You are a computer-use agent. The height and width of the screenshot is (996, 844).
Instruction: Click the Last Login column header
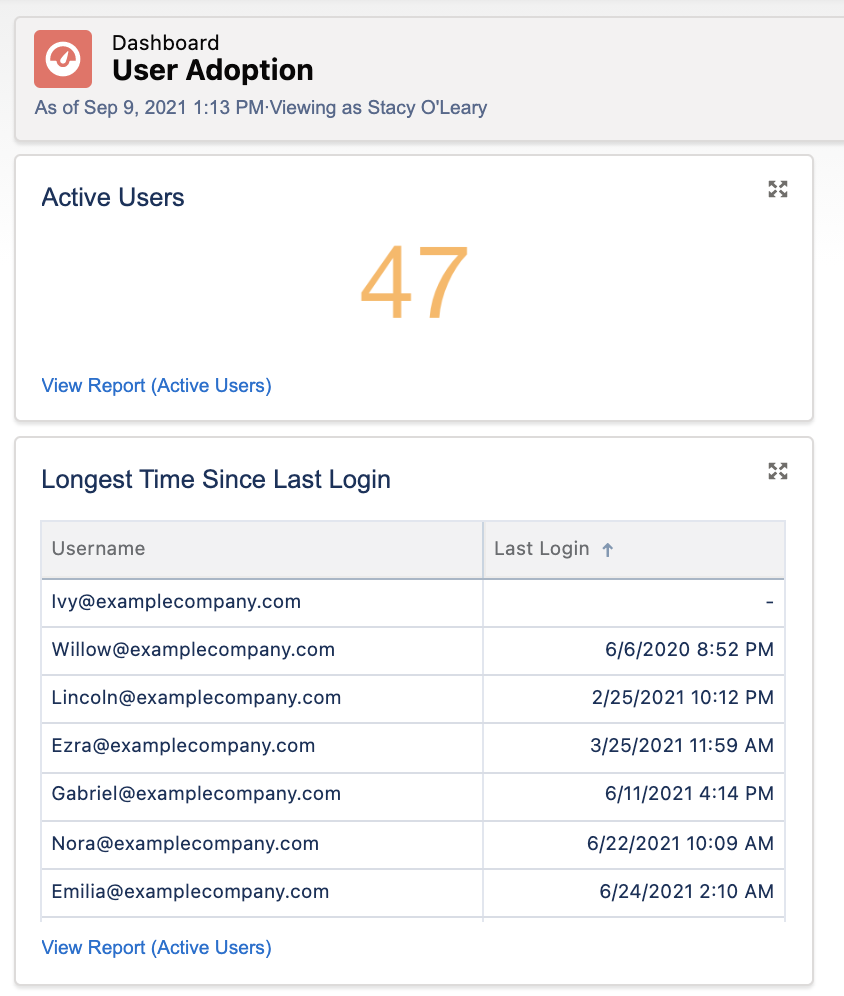[540, 548]
